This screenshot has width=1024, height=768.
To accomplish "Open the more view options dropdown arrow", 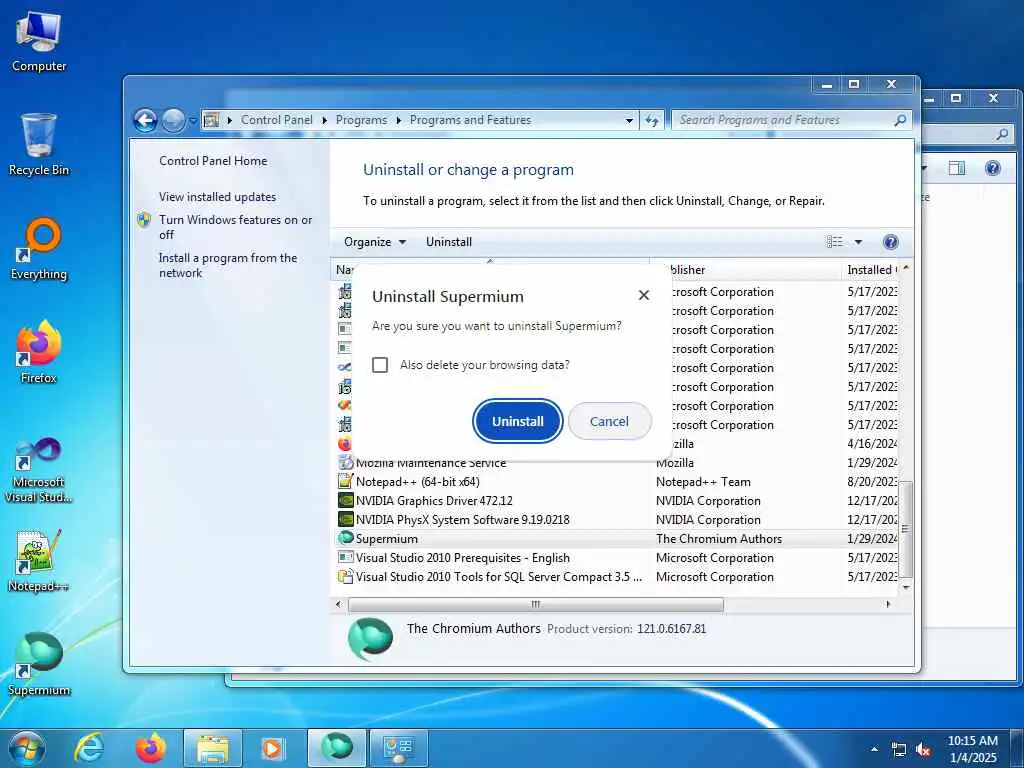I will (858, 242).
